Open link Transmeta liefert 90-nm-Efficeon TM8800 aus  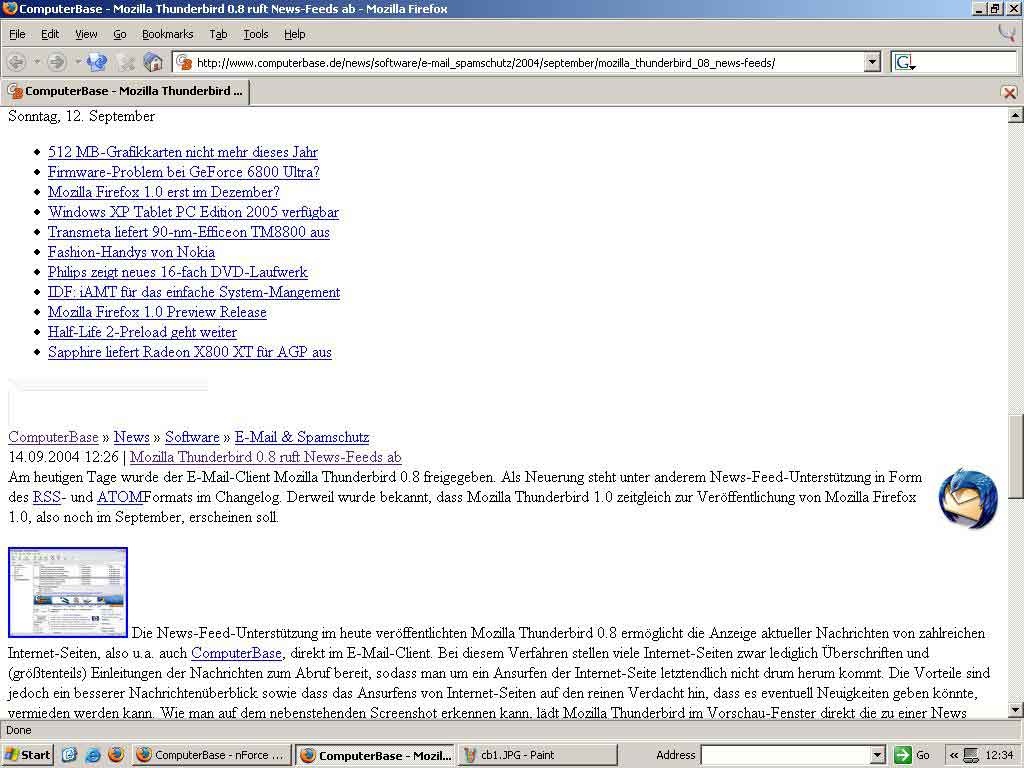point(189,232)
